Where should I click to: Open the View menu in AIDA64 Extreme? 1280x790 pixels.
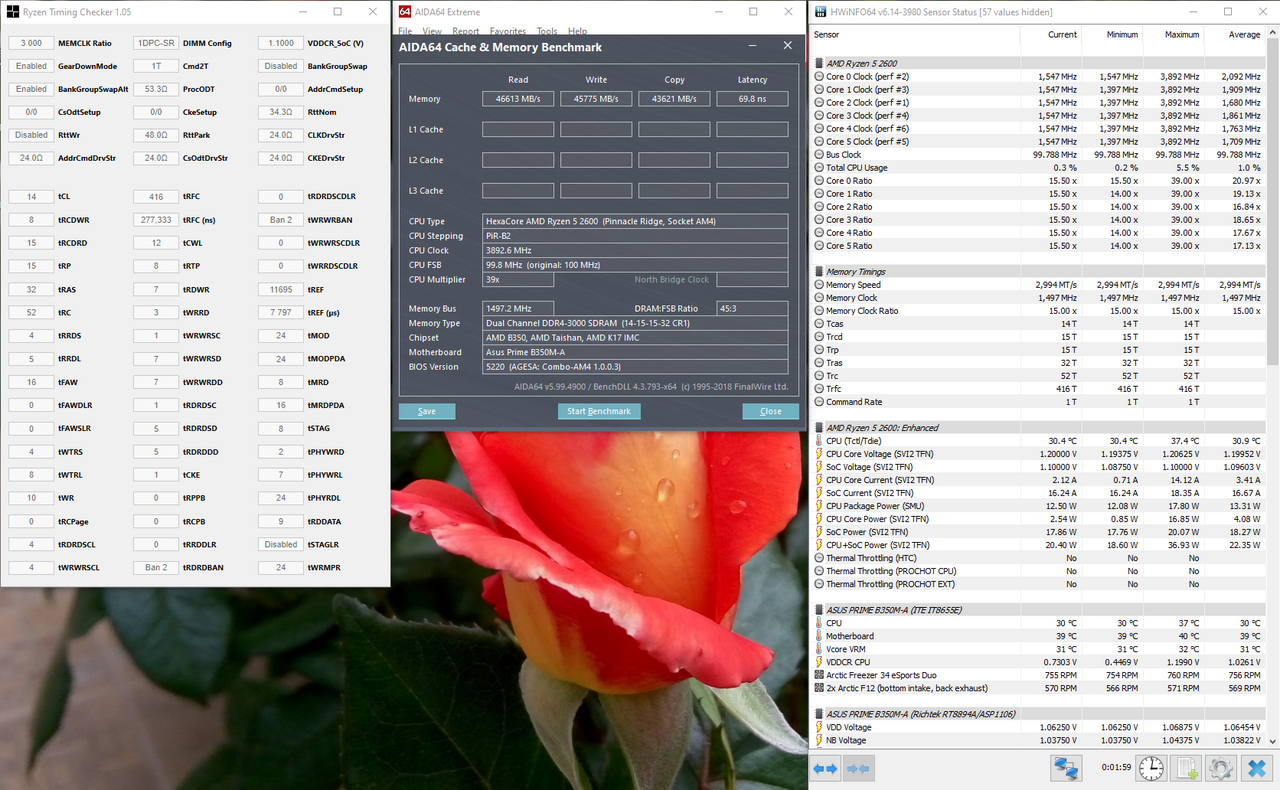pyautogui.click(x=432, y=31)
